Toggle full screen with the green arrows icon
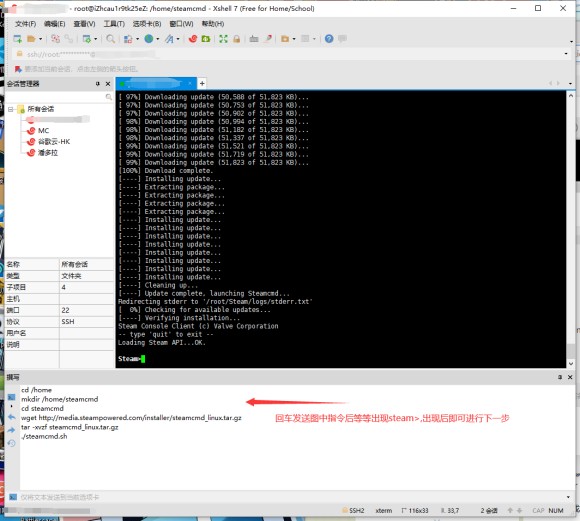 (223, 39)
